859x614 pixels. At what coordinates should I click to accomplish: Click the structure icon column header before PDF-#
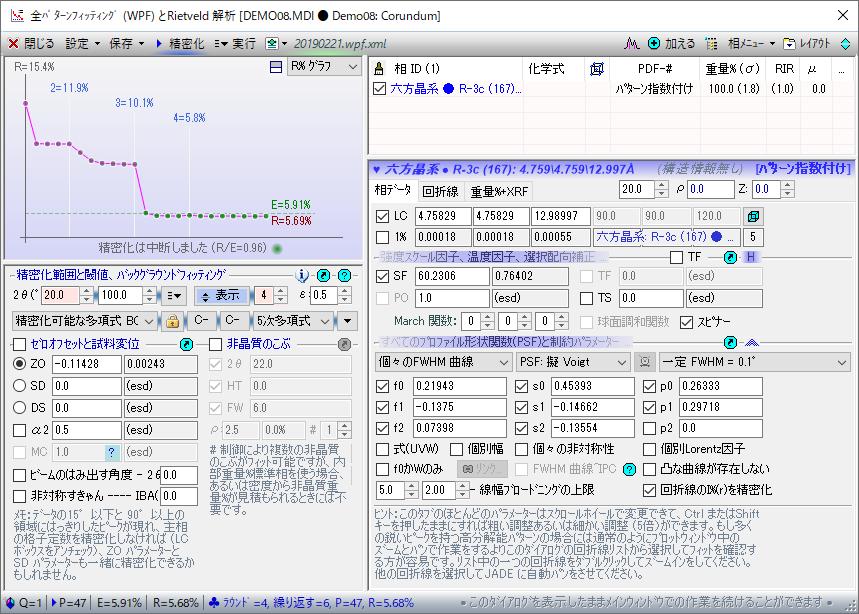click(597, 69)
